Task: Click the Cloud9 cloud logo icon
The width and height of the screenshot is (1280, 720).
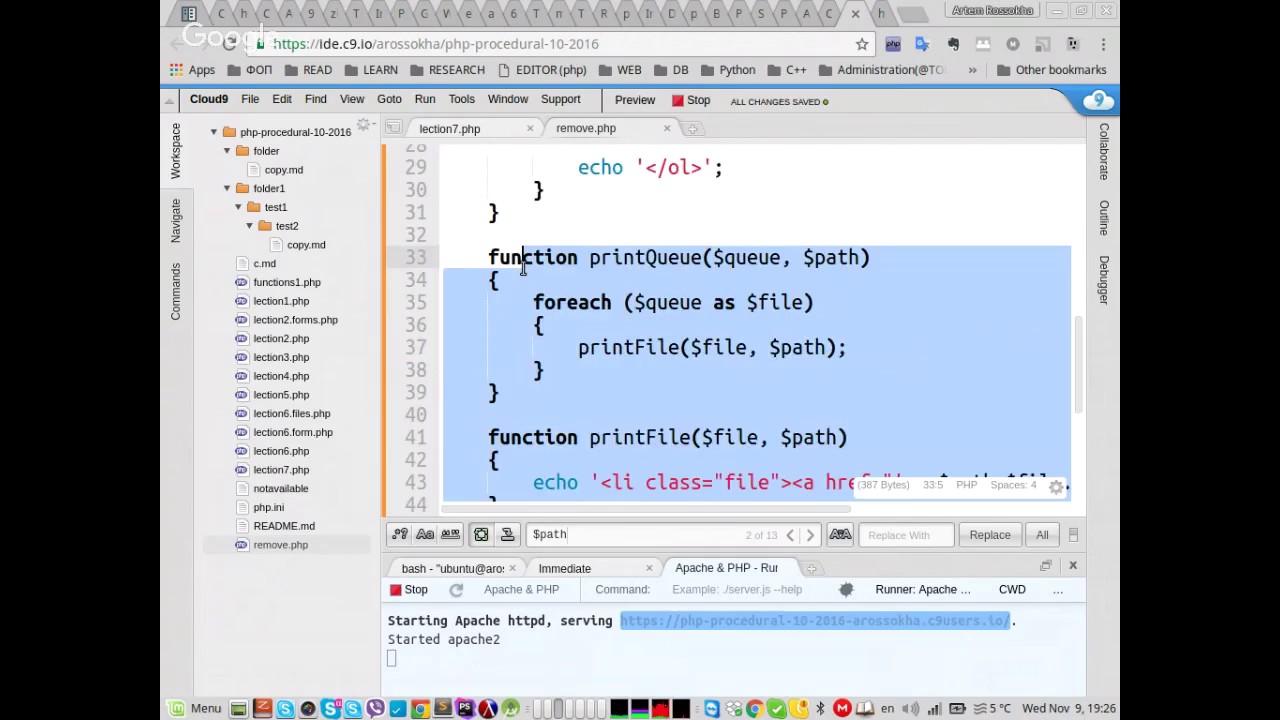Action: (x=1098, y=100)
